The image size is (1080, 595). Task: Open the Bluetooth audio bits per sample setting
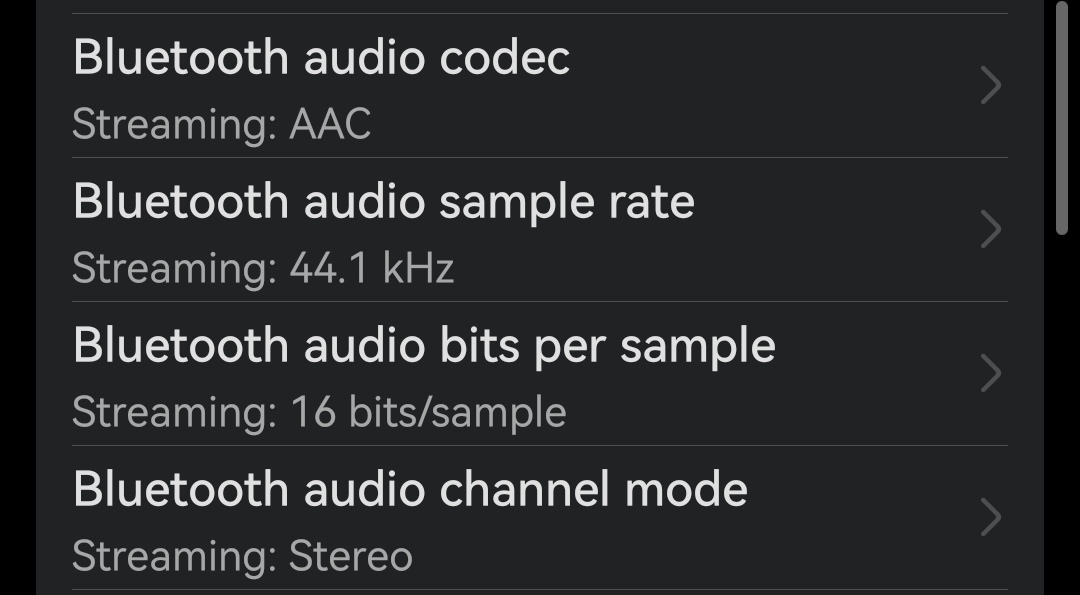point(500,375)
